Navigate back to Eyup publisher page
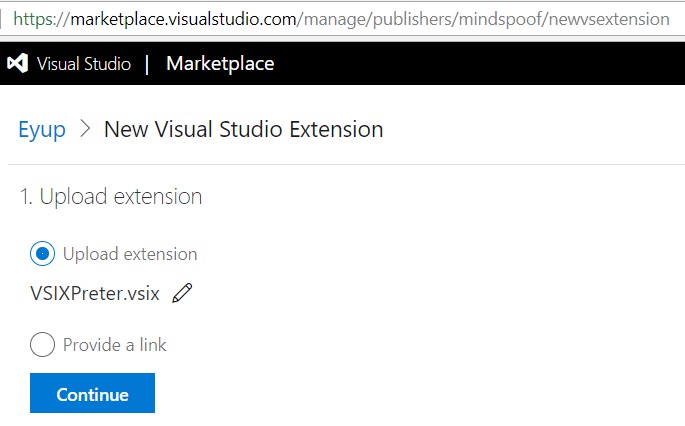Screen dimensions: 685x426 coord(42,130)
